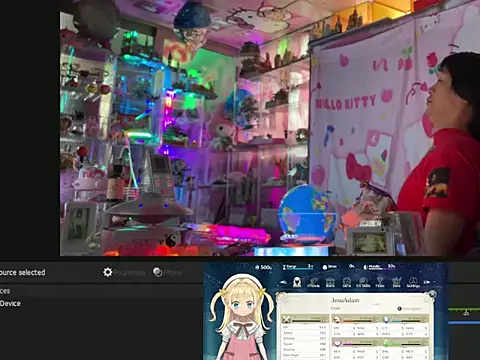This screenshot has width=480, height=360.
Task: Click the green-bar attribute header icon
Action: click(386, 343)
